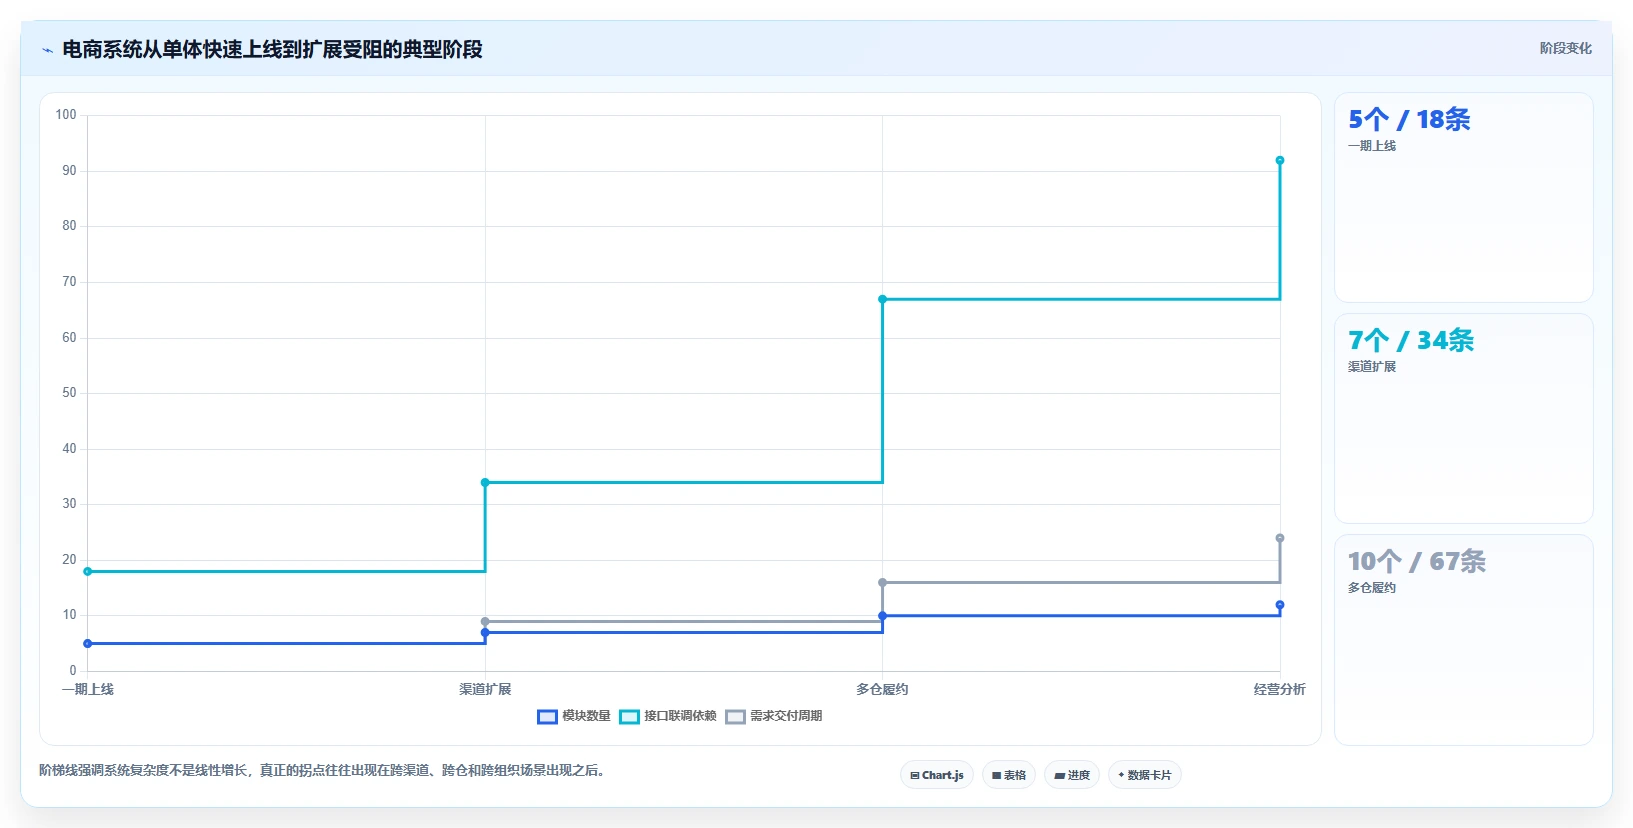Click the 表格 tag chip
The height and width of the screenshot is (828, 1633).
(1009, 775)
